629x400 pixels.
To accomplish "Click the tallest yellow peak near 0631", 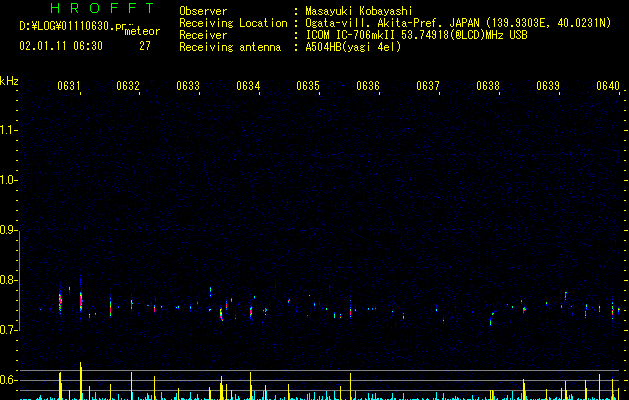I will pos(81,380).
